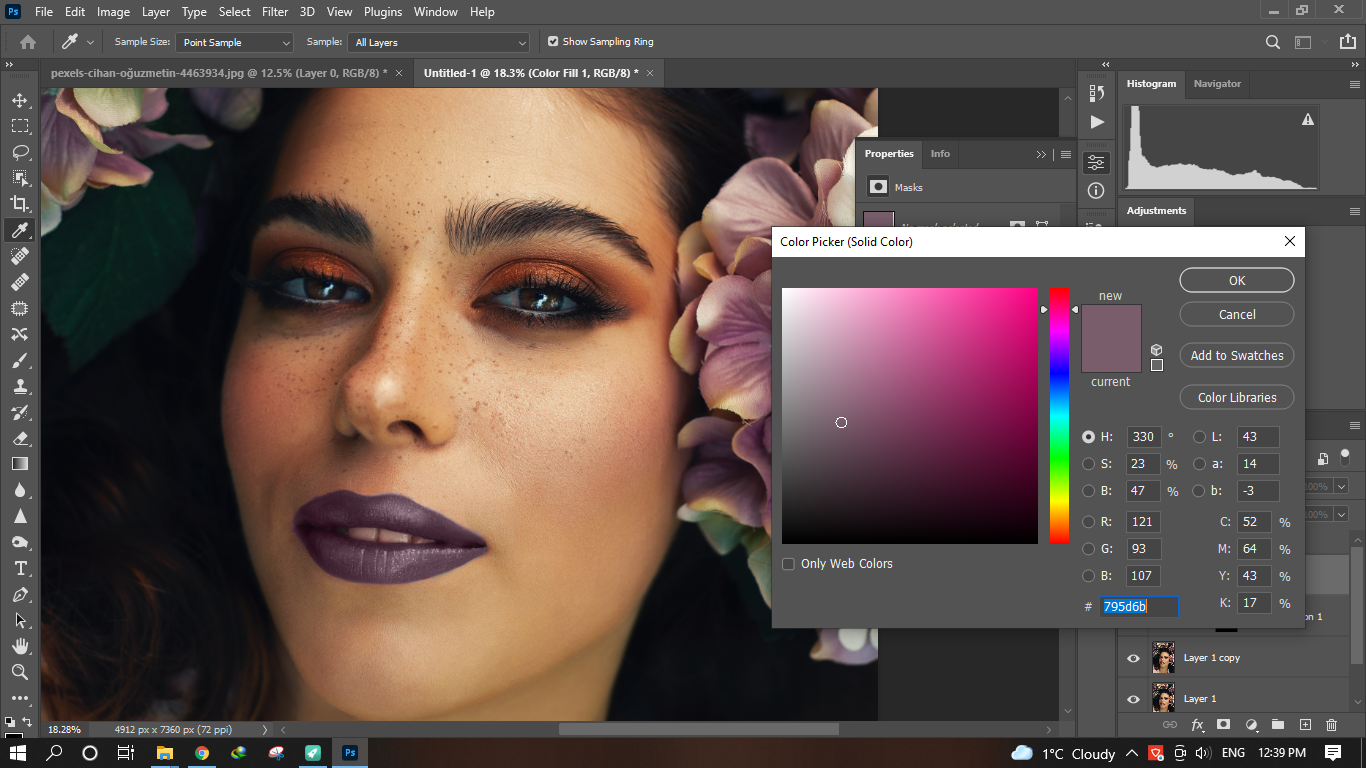
Task: Click inside the saturation-brightness color field
Action: pyautogui.click(x=910, y=416)
